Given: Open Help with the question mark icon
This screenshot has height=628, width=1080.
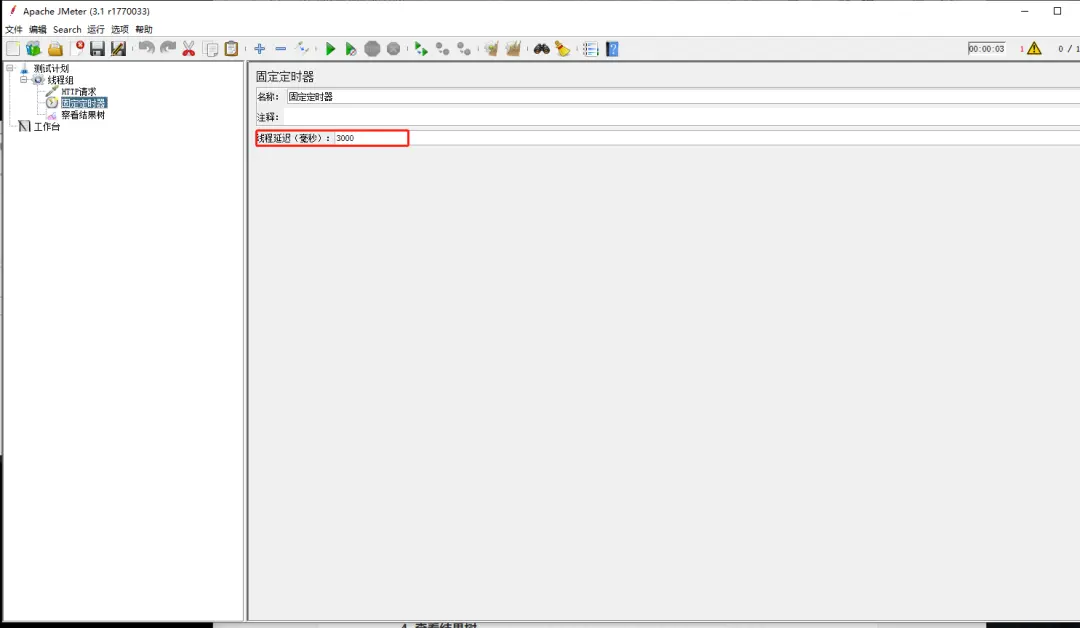Looking at the screenshot, I should pyautogui.click(x=612, y=49).
